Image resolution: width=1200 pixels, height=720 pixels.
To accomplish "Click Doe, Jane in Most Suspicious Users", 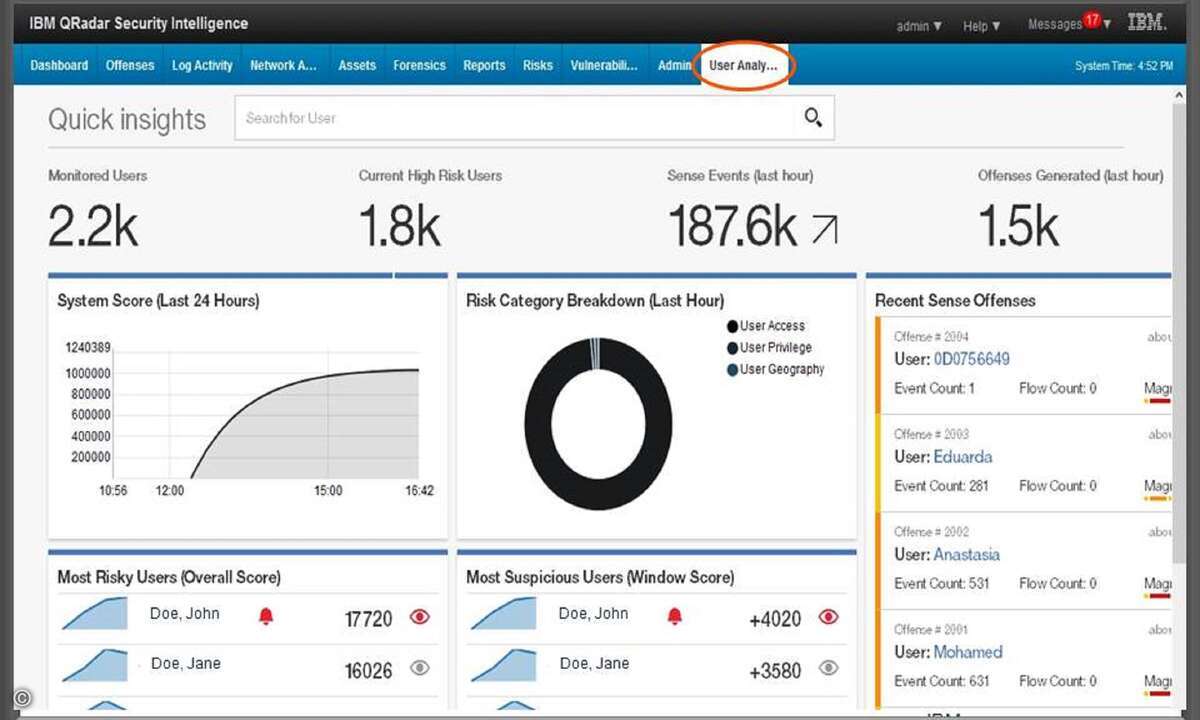I will point(594,663).
